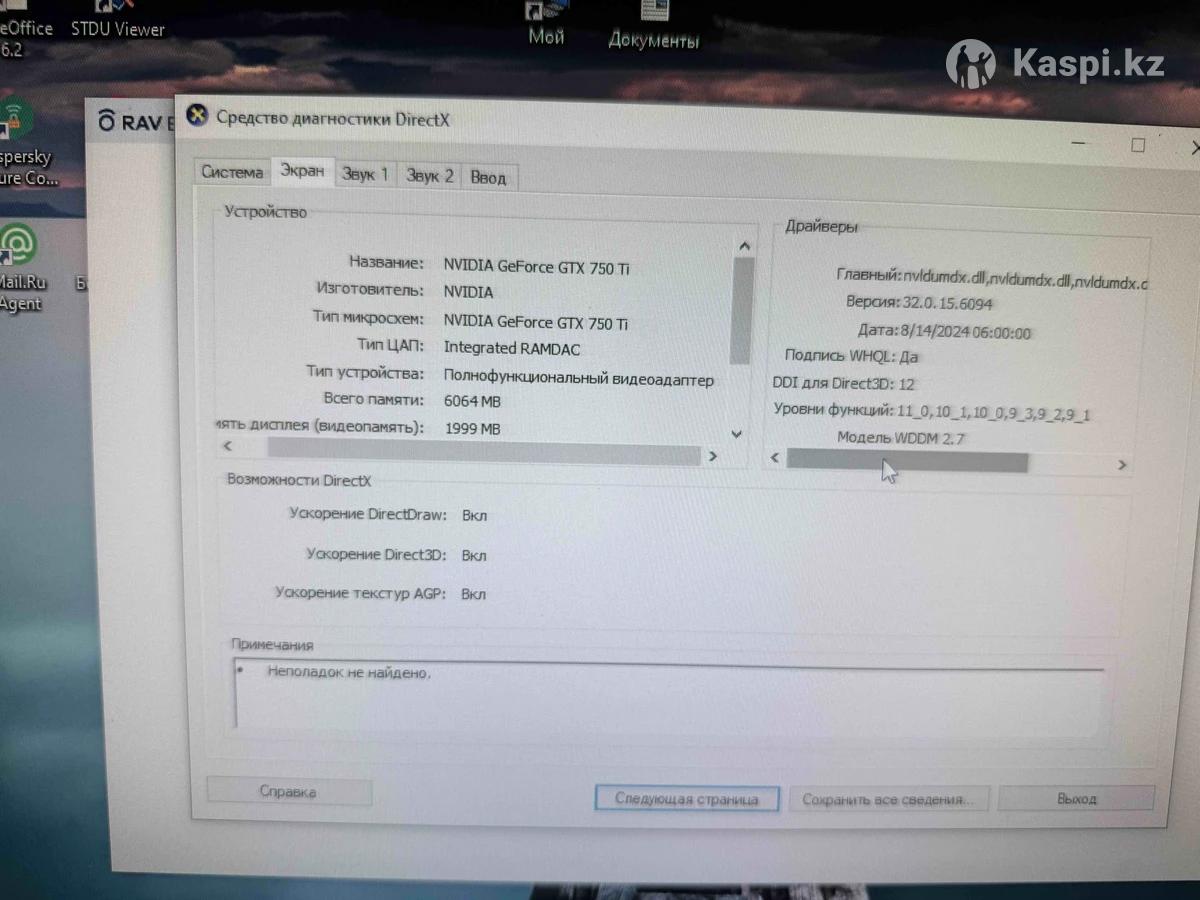Click the DirectX icon in the title bar
The height and width of the screenshot is (900, 1200).
coord(198,116)
